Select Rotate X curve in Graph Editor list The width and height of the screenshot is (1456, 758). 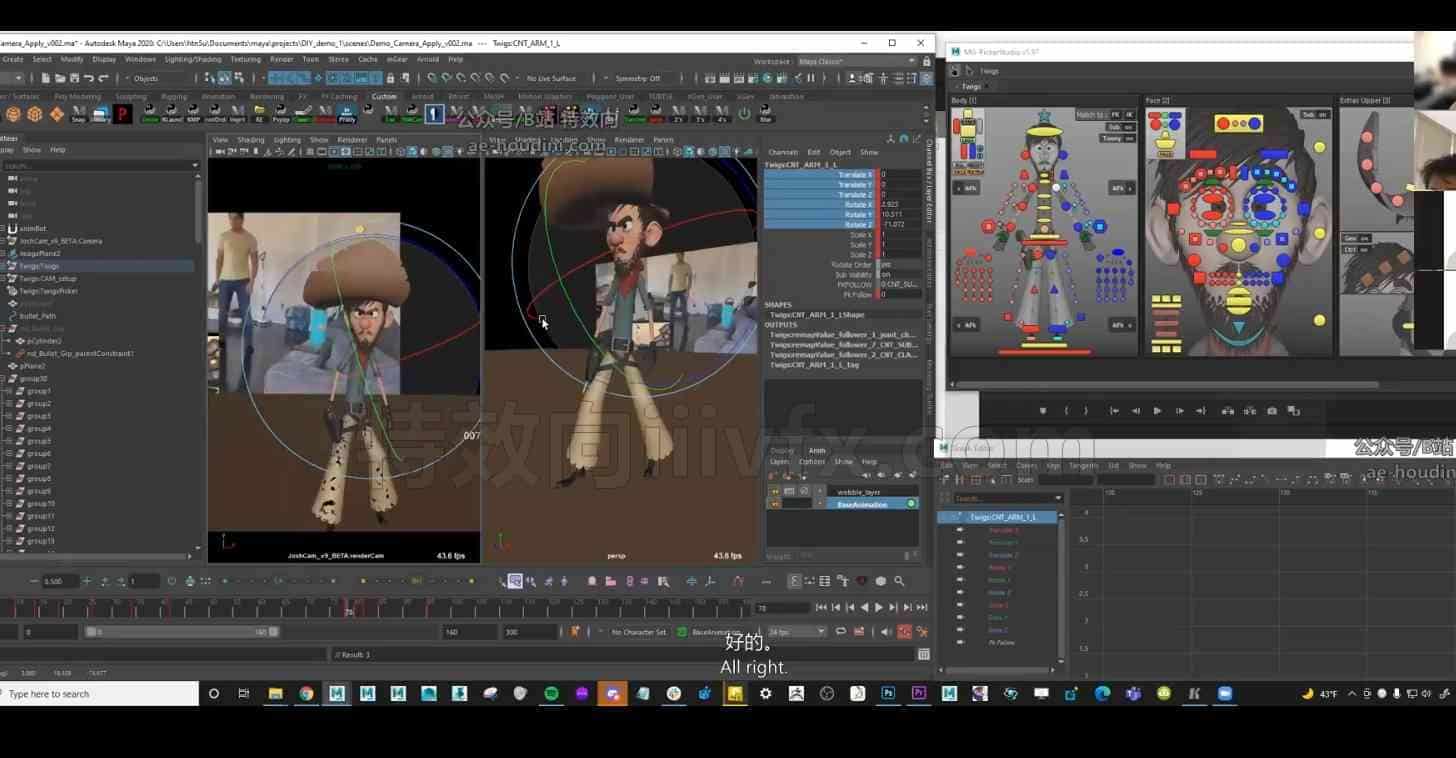click(1000, 568)
